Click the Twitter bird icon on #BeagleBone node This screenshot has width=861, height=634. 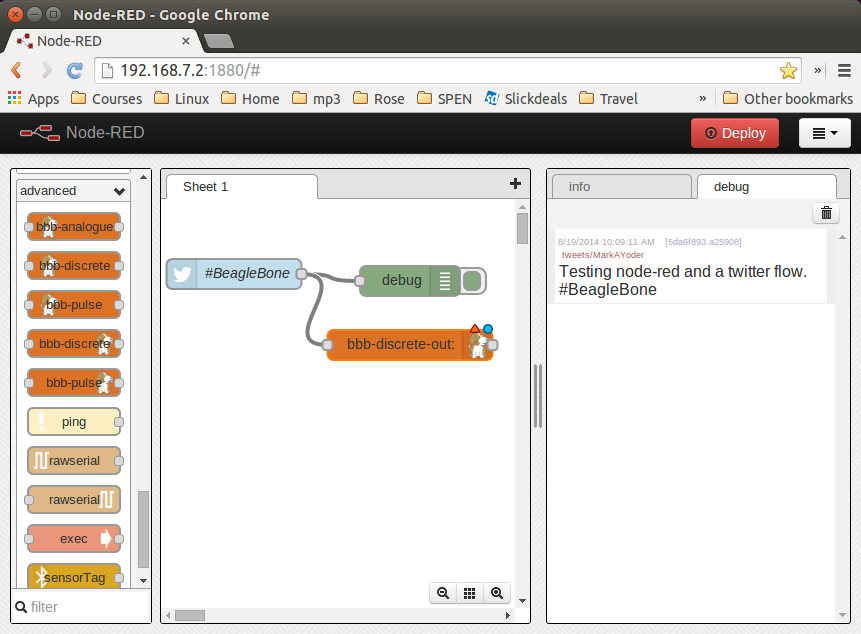click(x=182, y=274)
